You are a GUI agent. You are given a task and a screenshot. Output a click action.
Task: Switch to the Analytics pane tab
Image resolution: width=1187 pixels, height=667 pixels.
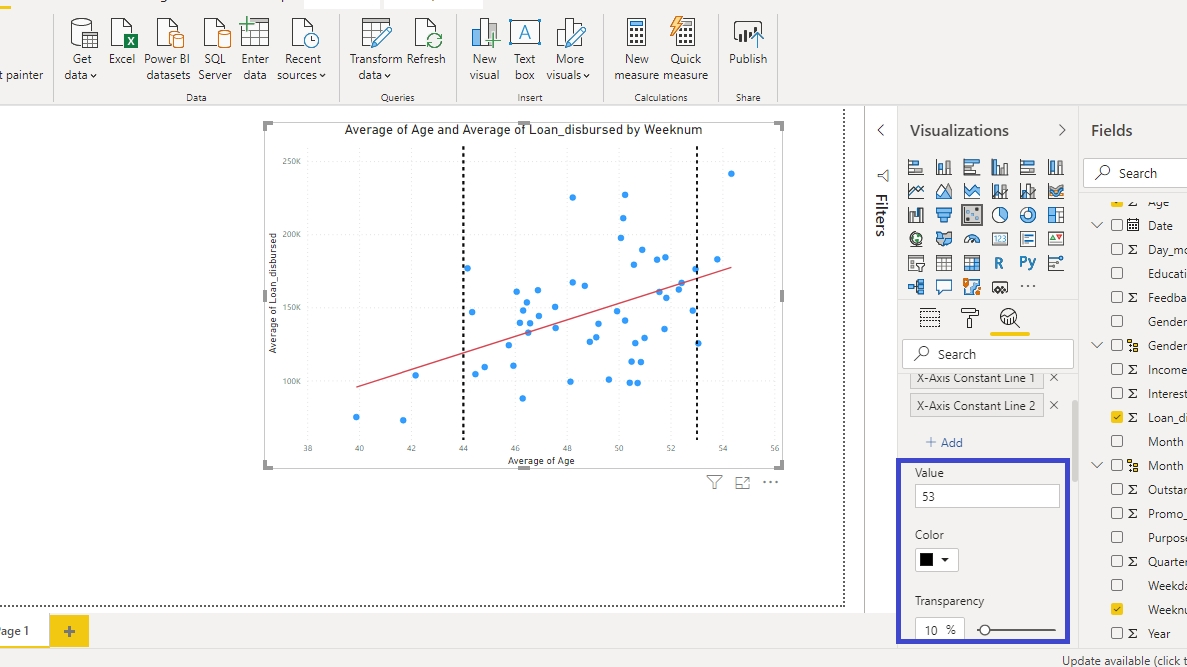[1009, 318]
